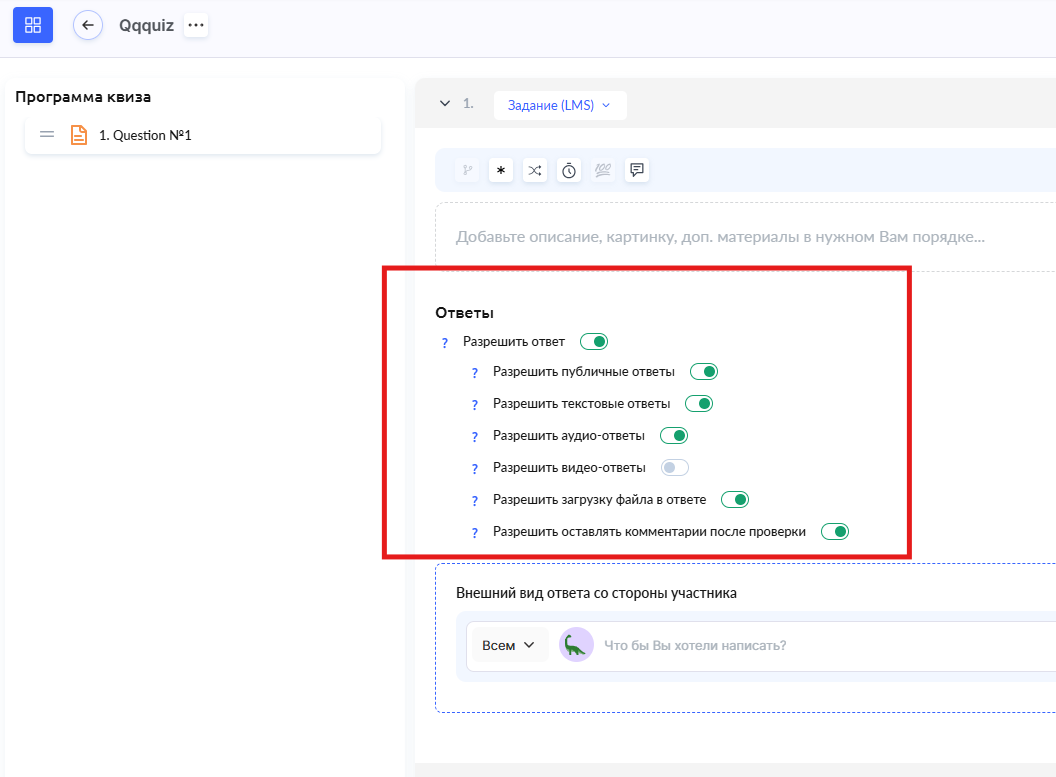
Task: Collapse question 1 with the chevron
Action: point(445,104)
